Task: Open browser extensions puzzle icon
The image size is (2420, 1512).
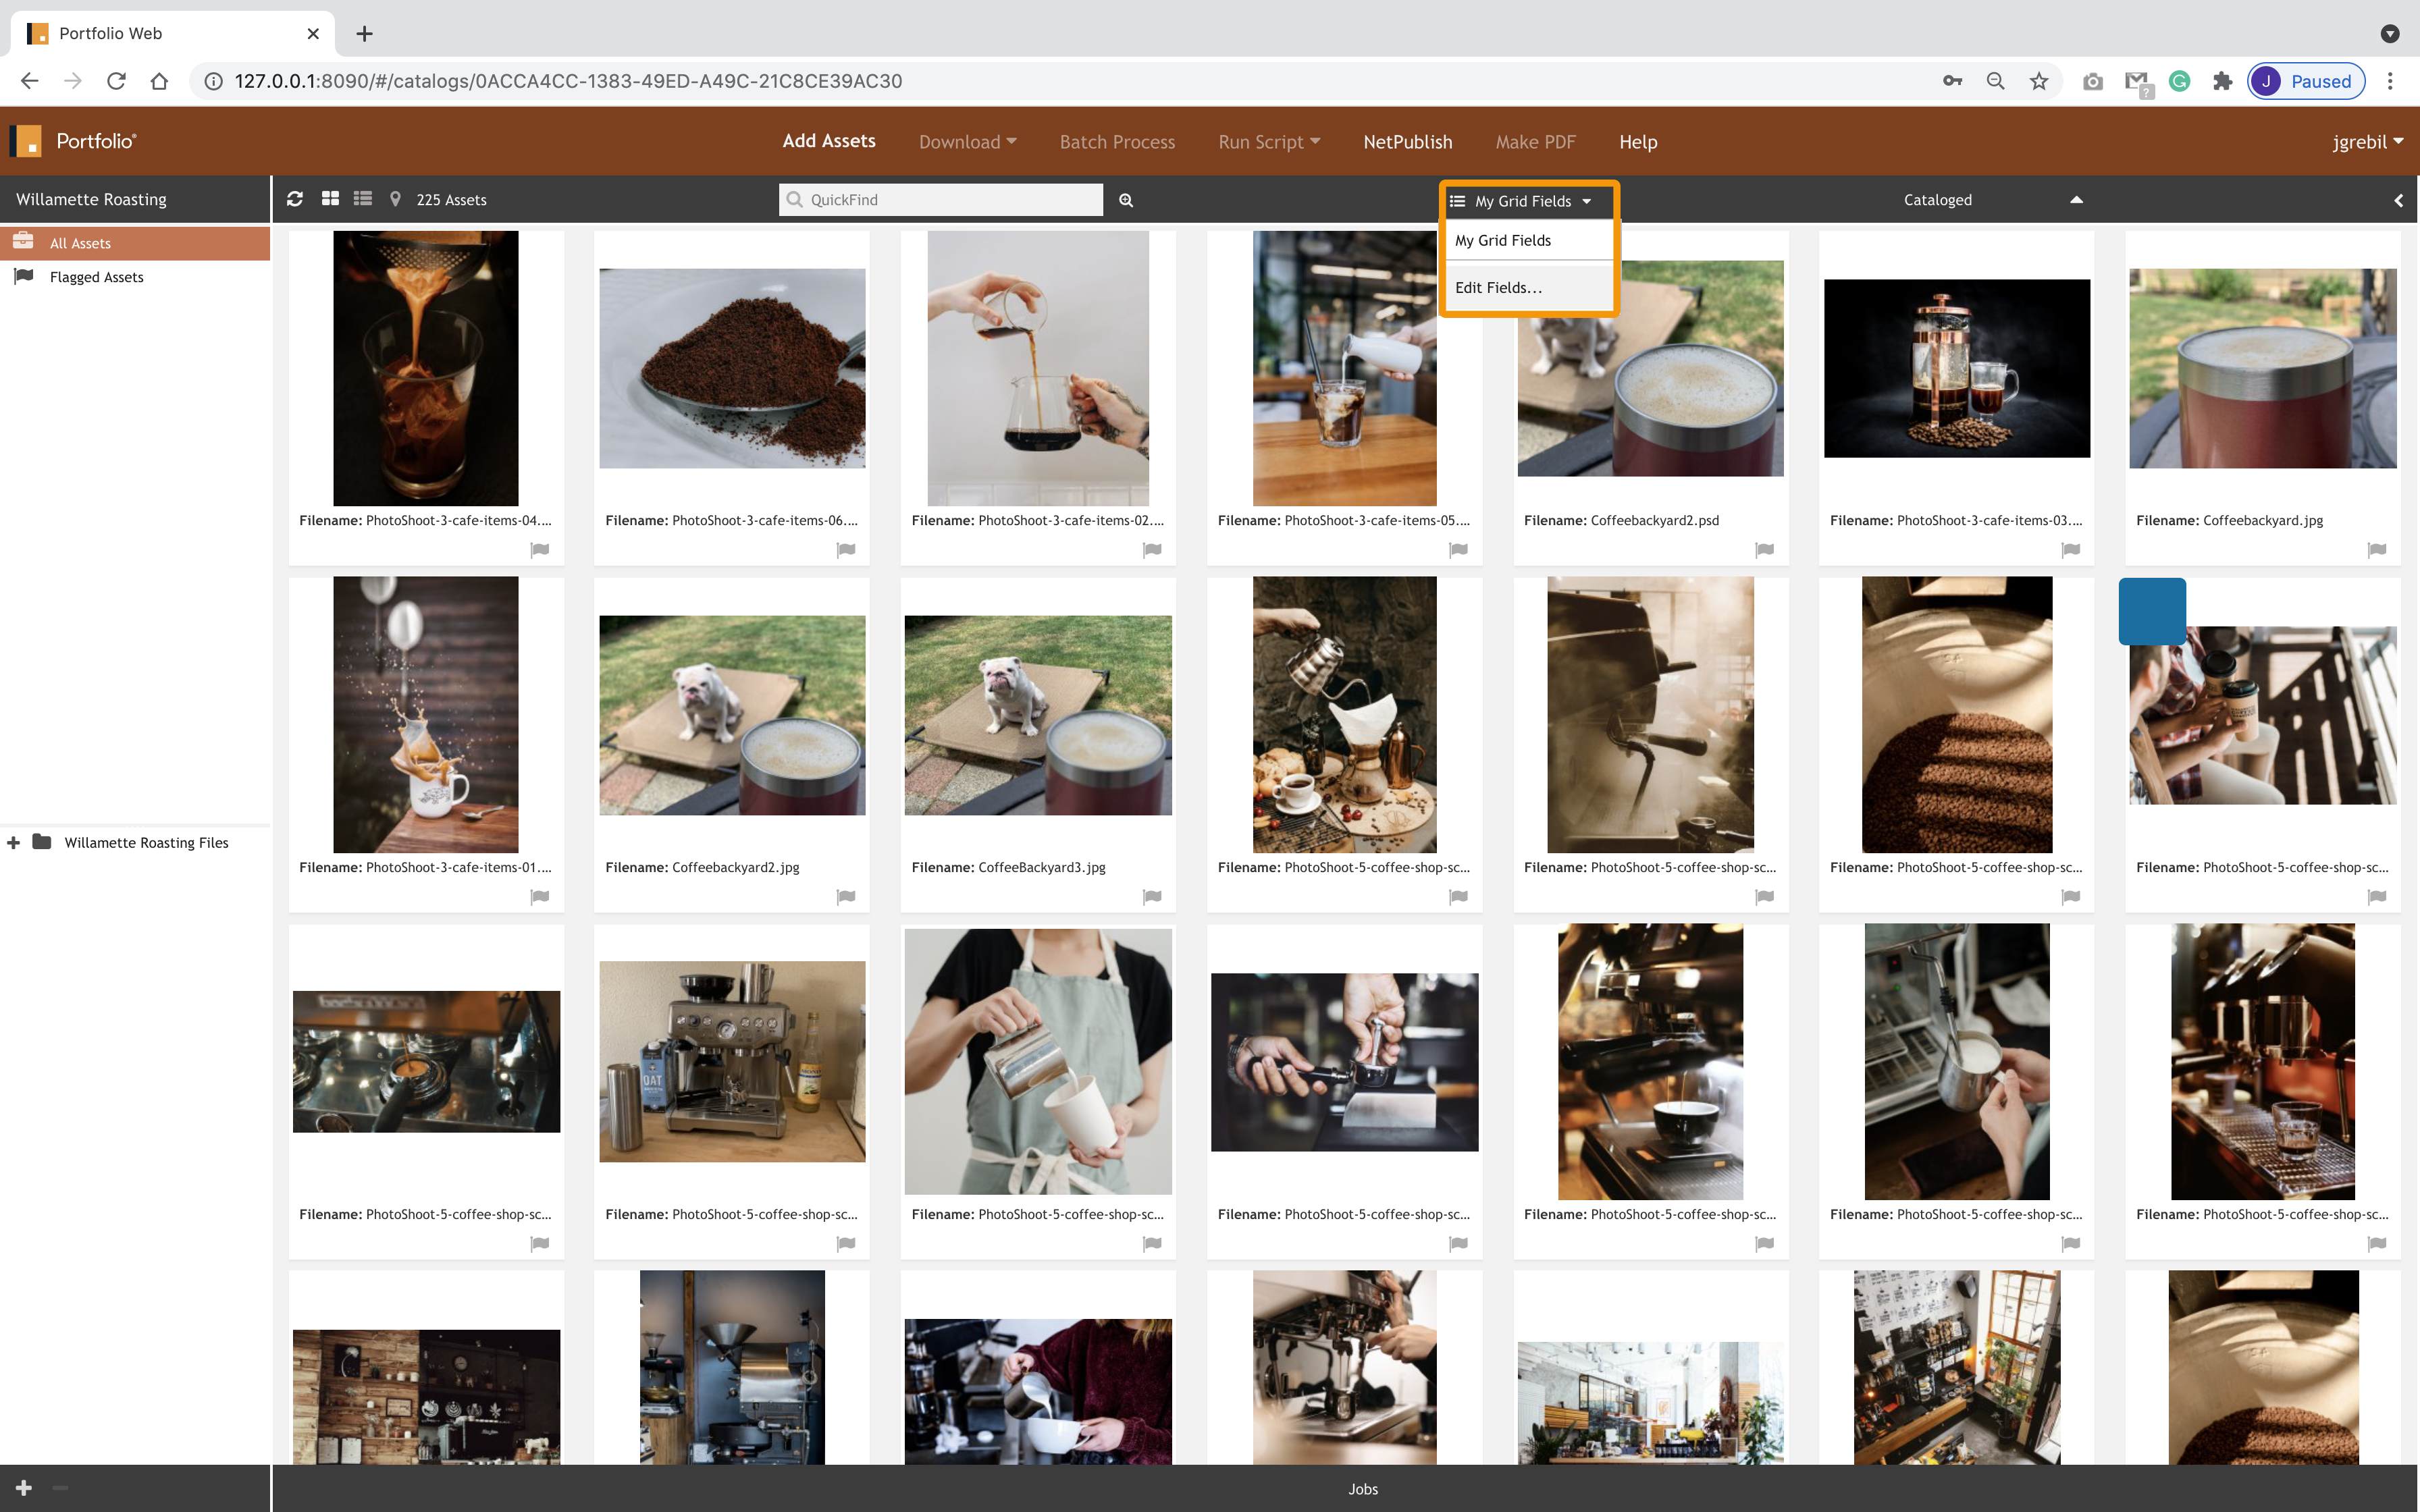Action: click(2223, 81)
